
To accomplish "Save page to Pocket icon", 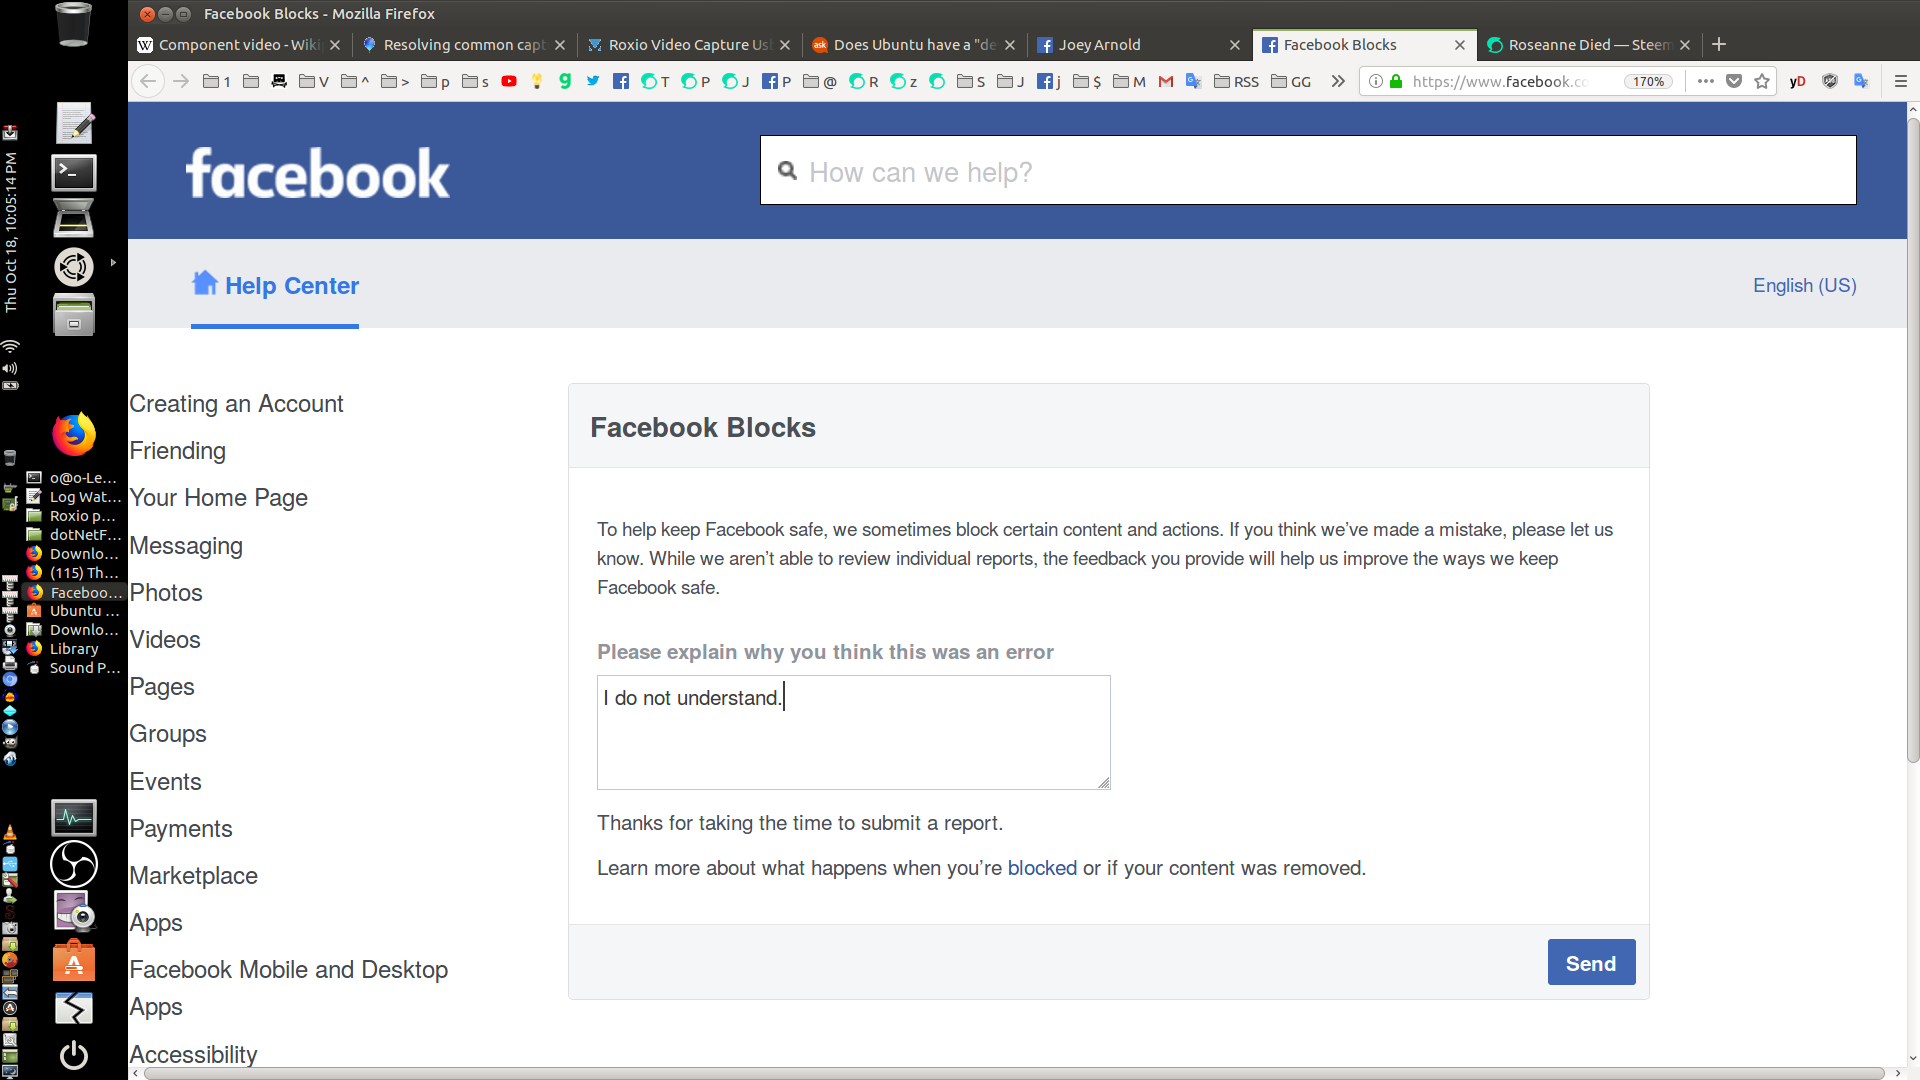I will coord(1734,81).
